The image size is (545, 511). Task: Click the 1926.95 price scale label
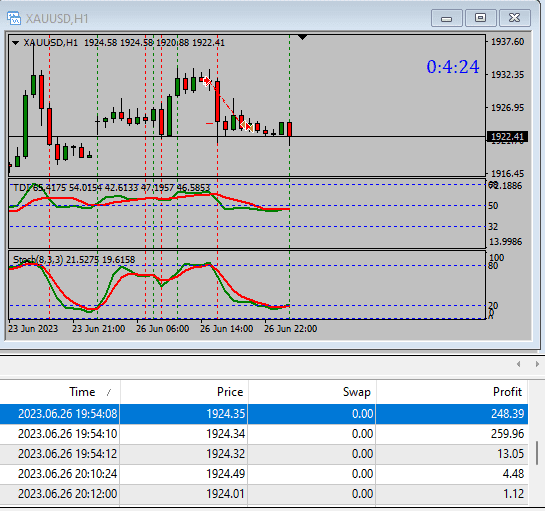click(507, 108)
